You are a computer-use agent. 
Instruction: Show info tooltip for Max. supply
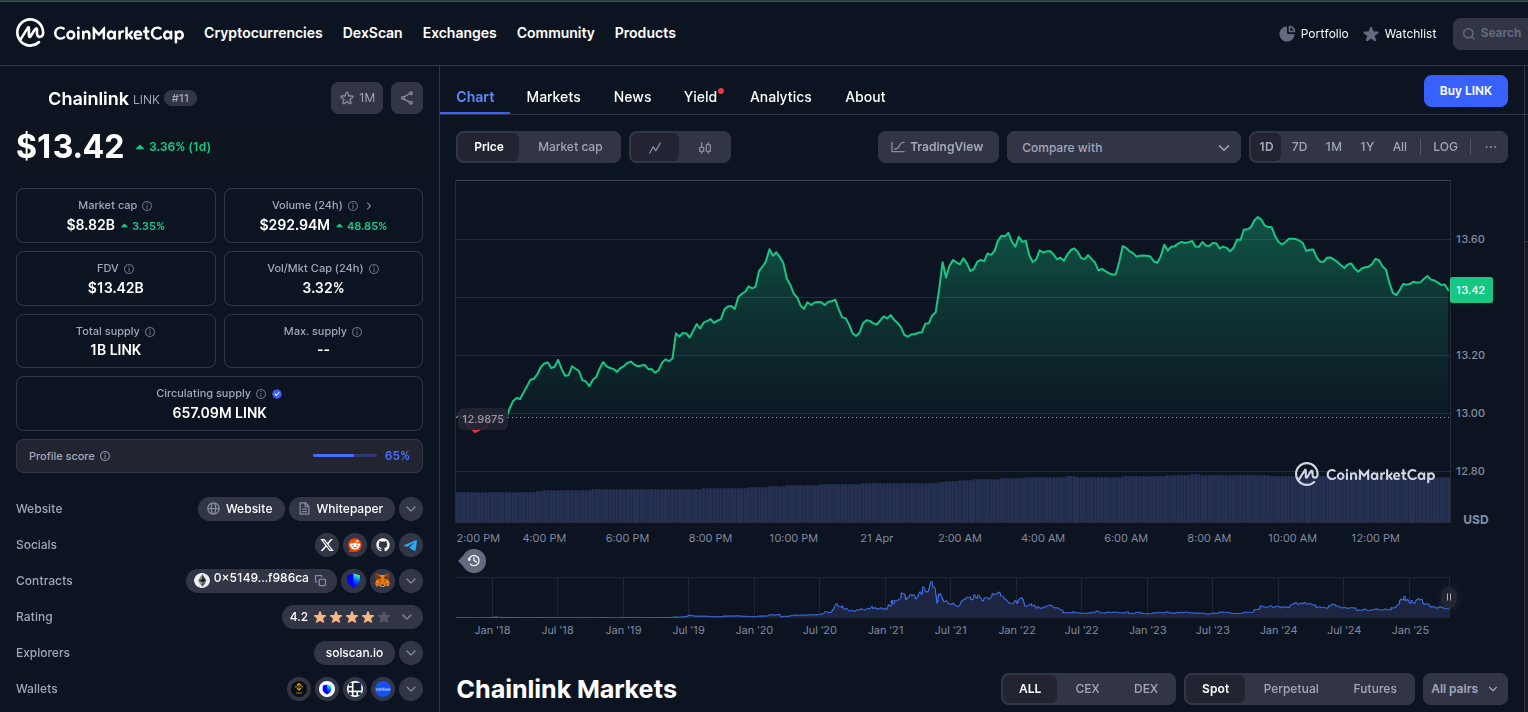tap(357, 332)
